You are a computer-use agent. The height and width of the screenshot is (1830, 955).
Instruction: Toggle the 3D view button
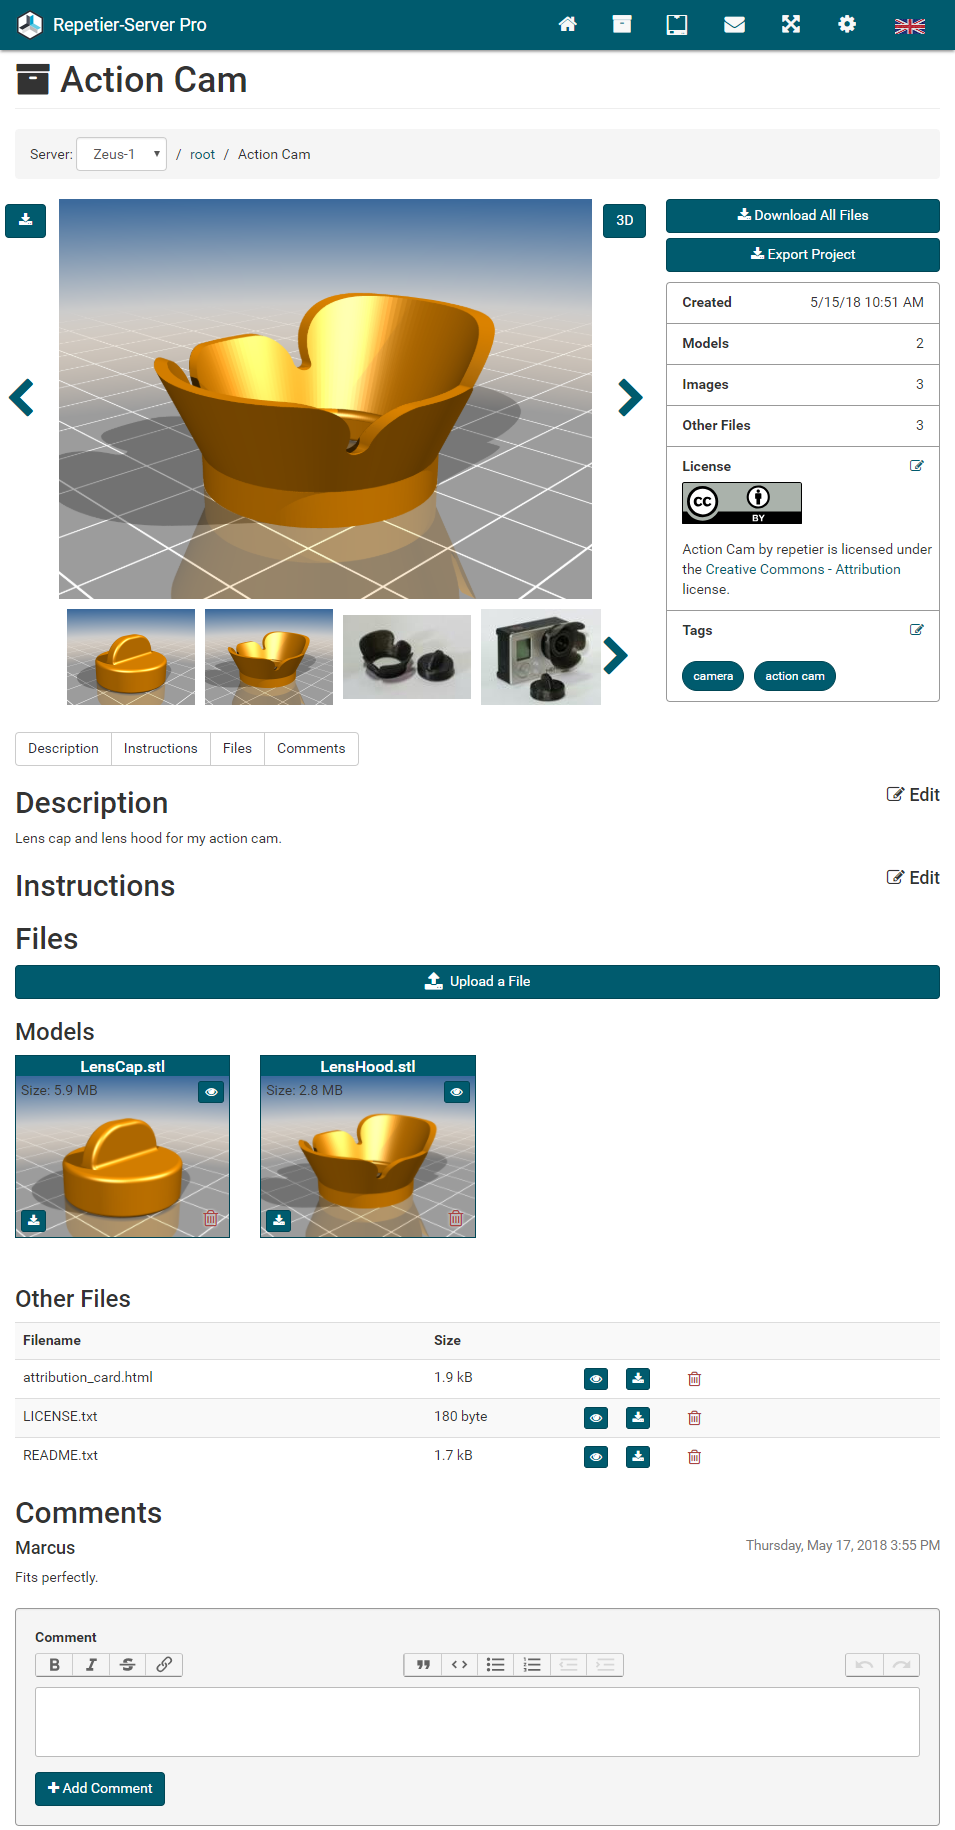[624, 220]
